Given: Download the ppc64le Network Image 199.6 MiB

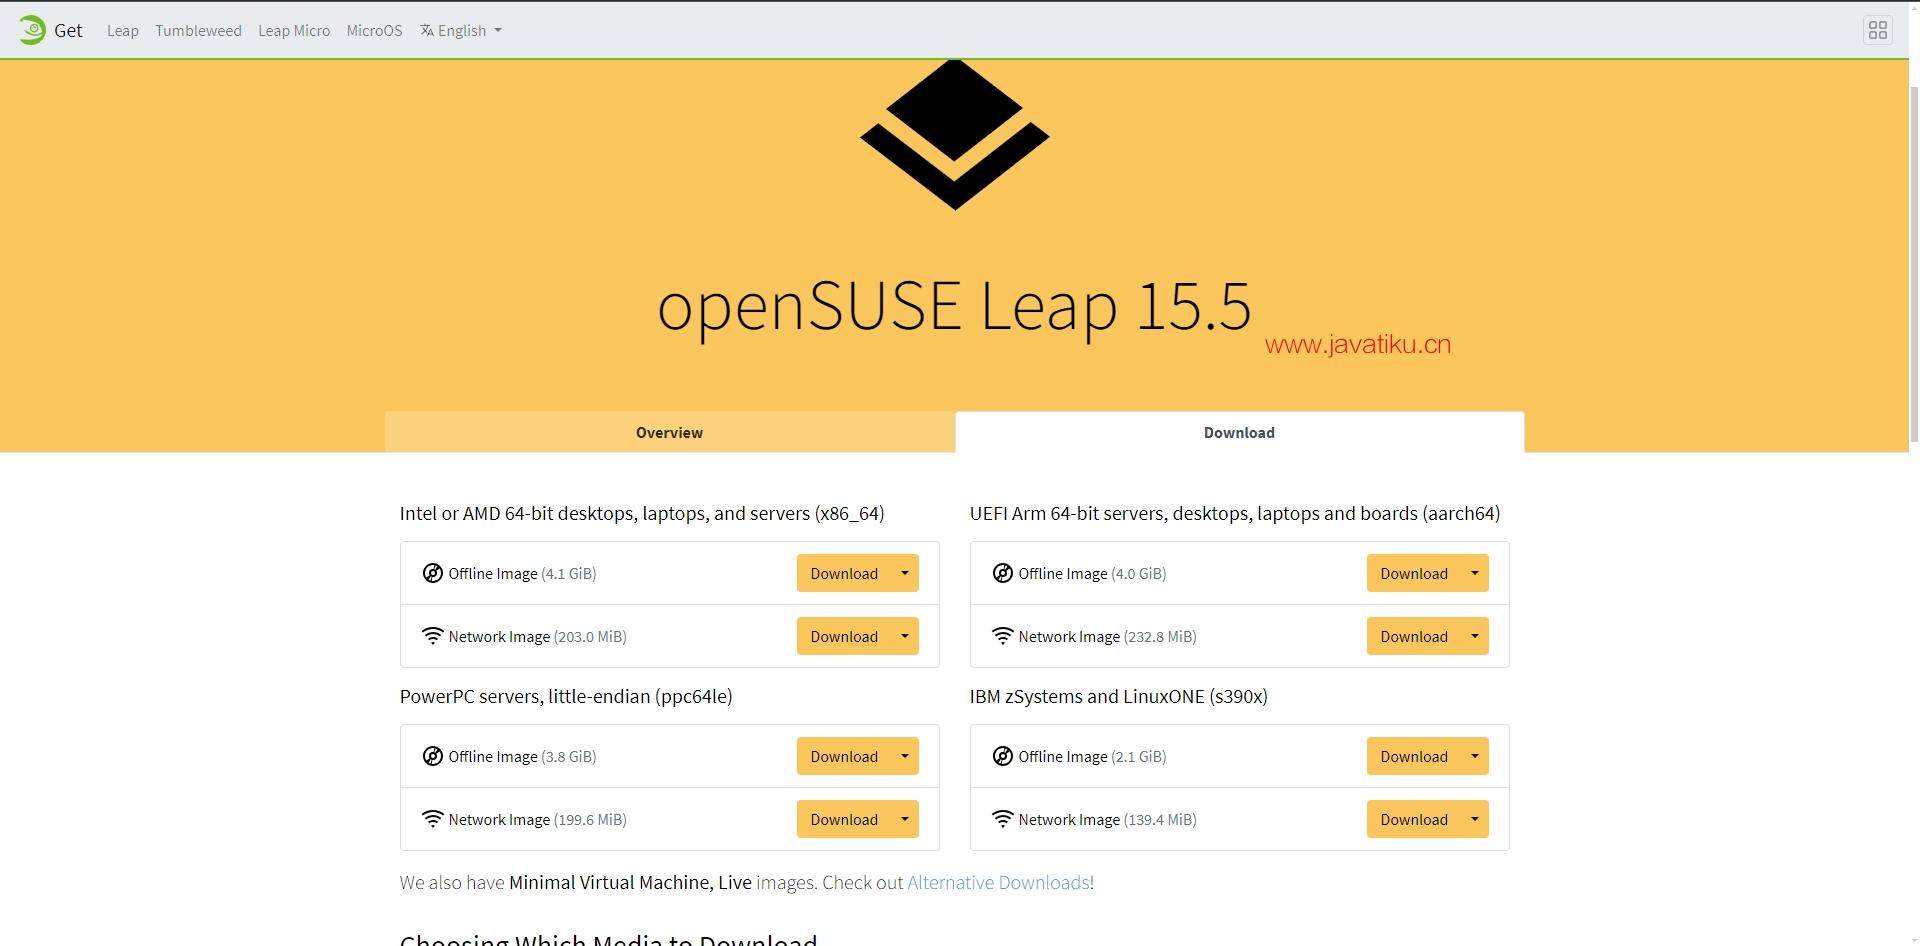Looking at the screenshot, I should click(844, 819).
